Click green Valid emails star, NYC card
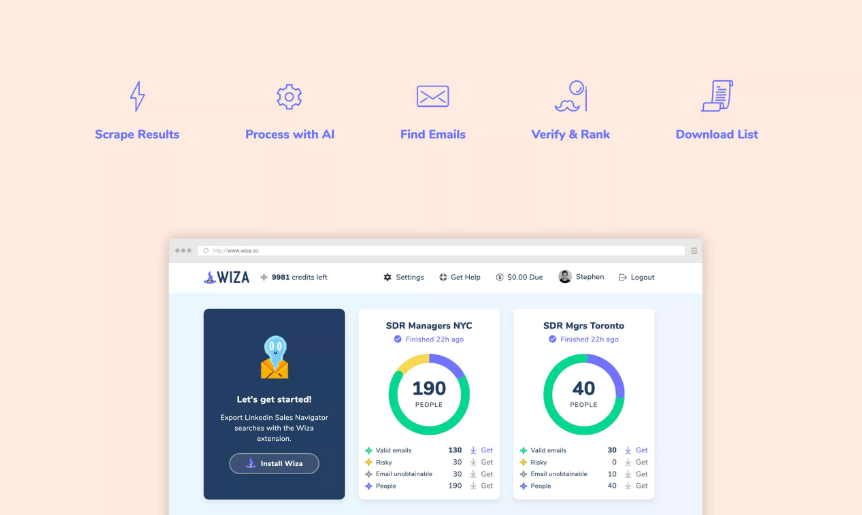 (368, 450)
